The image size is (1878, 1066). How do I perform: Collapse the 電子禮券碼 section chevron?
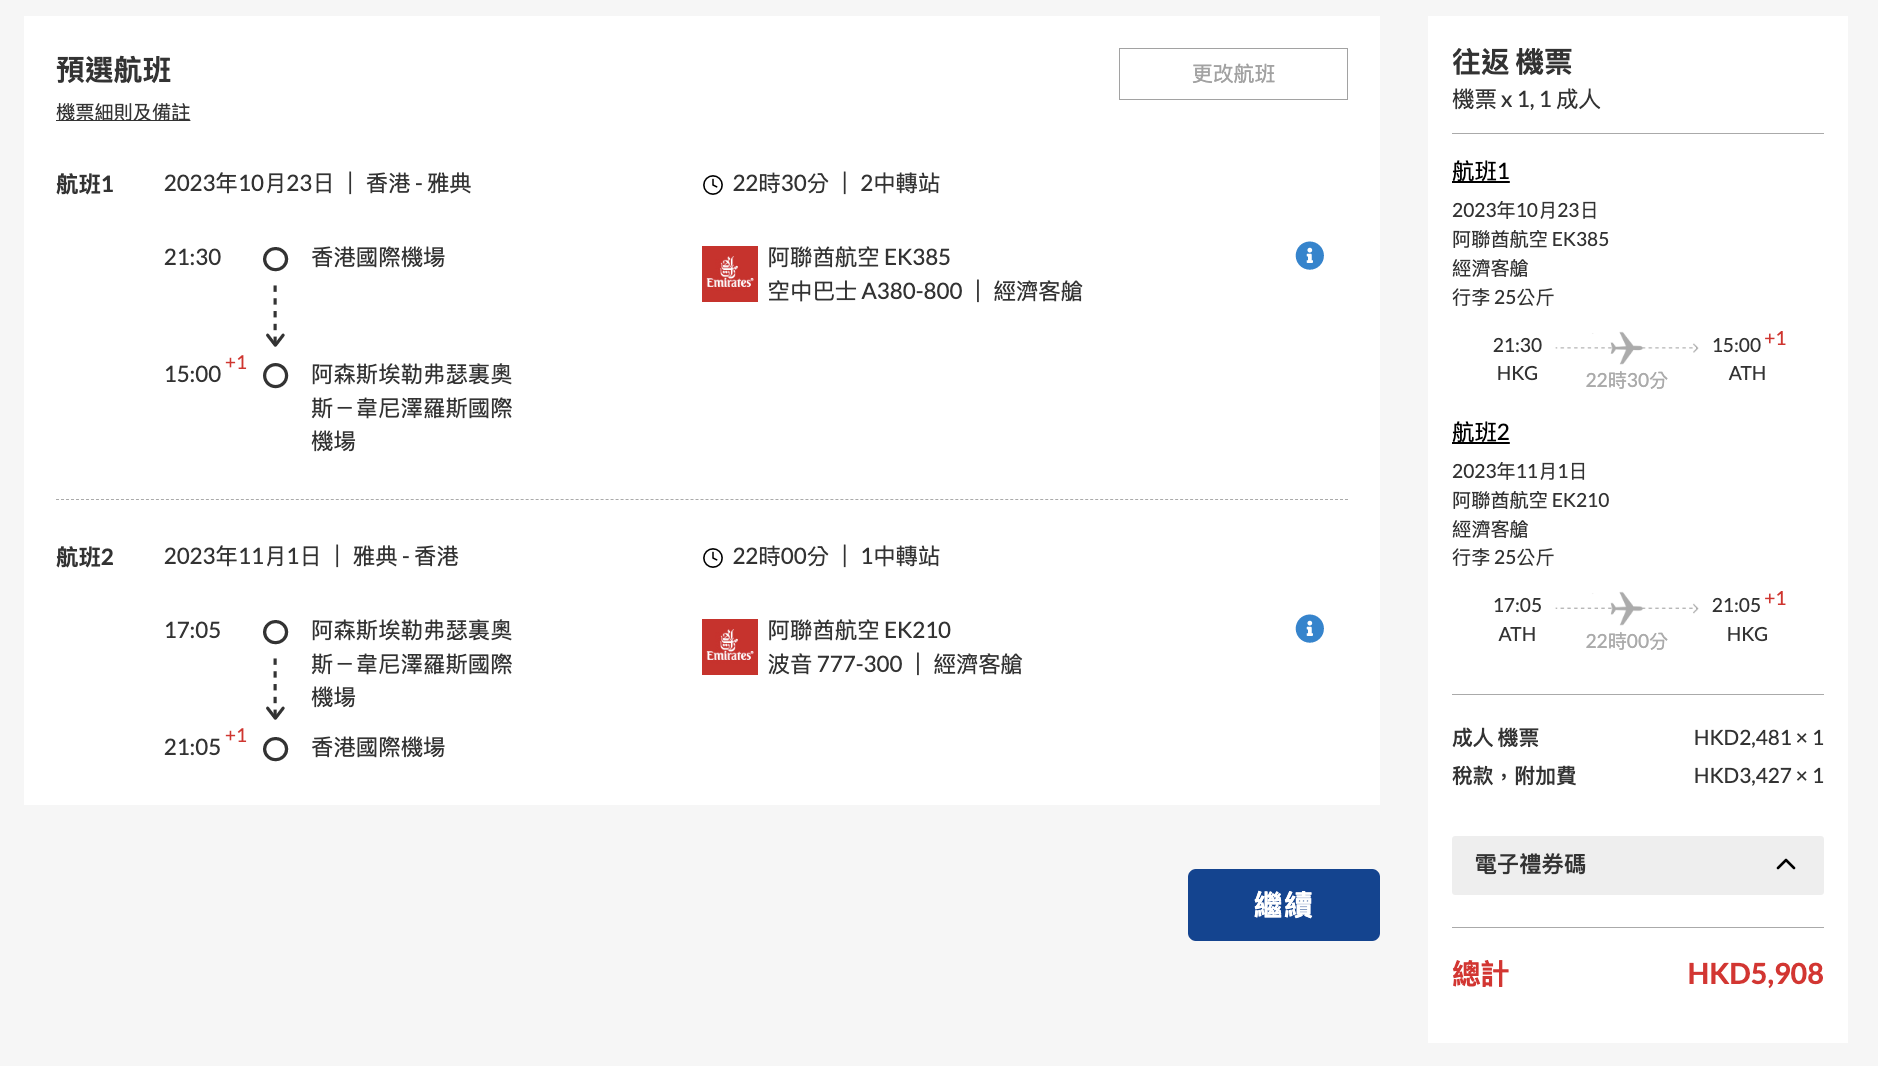pyautogui.click(x=1785, y=865)
